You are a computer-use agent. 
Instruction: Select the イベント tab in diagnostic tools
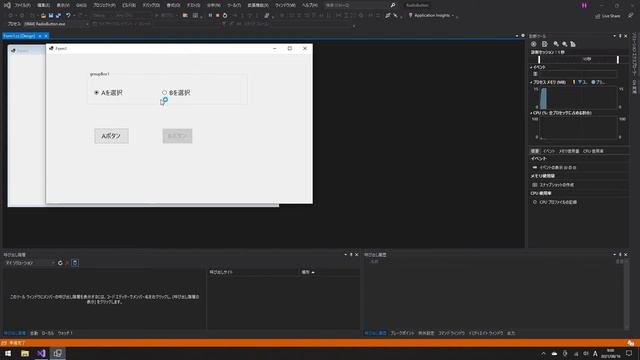click(549, 151)
